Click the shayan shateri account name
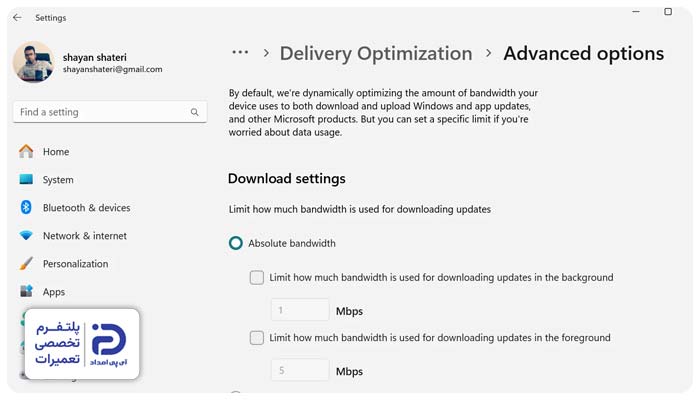Image resolution: width=700 pixels, height=400 pixels. pyautogui.click(x=95, y=57)
